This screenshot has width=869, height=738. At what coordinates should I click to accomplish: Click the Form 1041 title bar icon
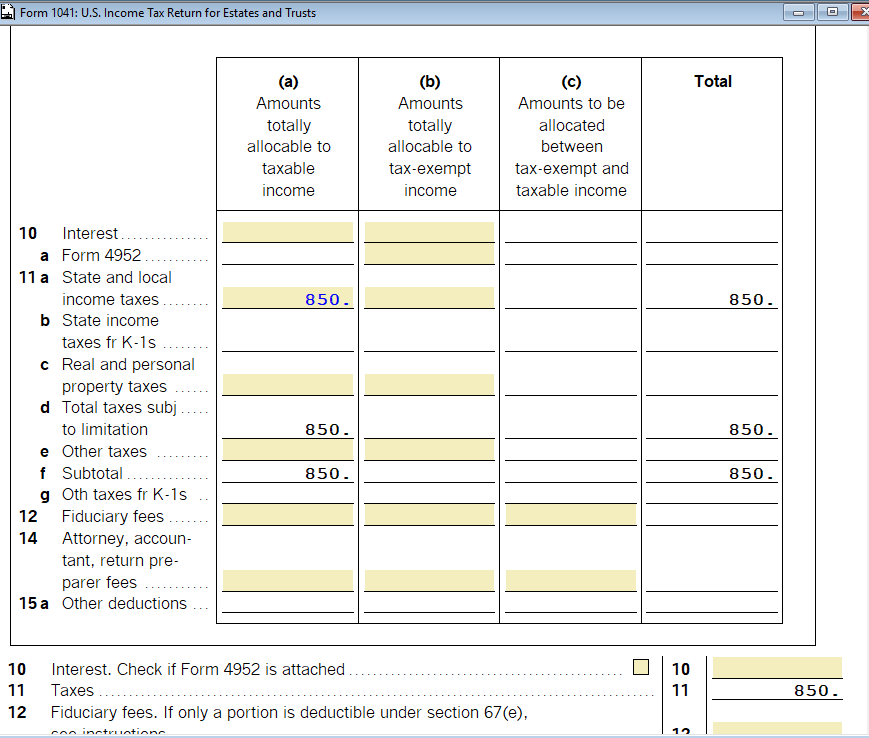(x=8, y=13)
